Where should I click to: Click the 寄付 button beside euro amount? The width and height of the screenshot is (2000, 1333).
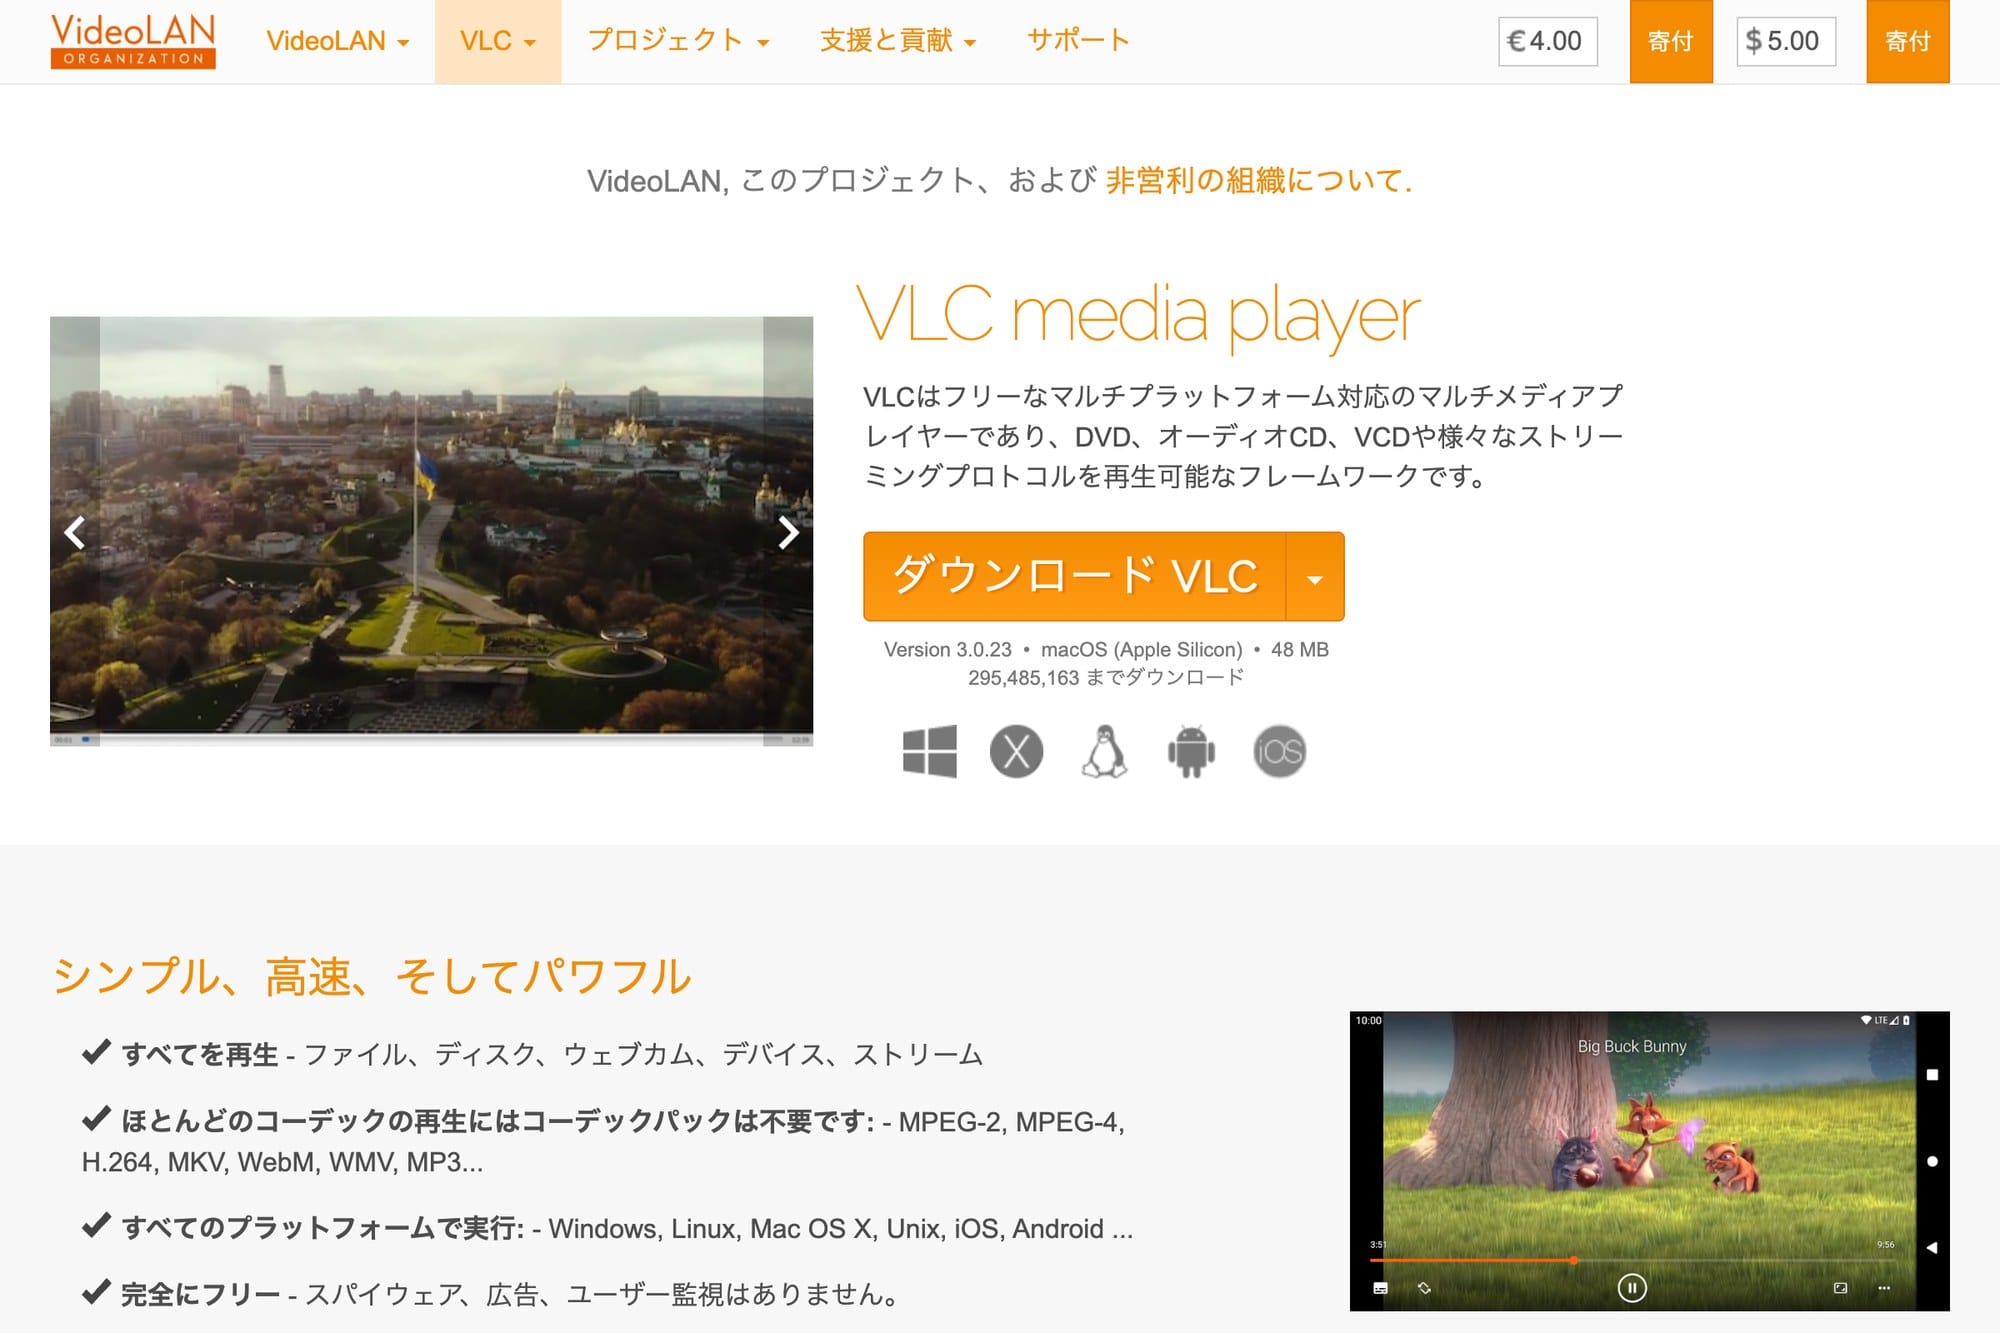click(1671, 41)
